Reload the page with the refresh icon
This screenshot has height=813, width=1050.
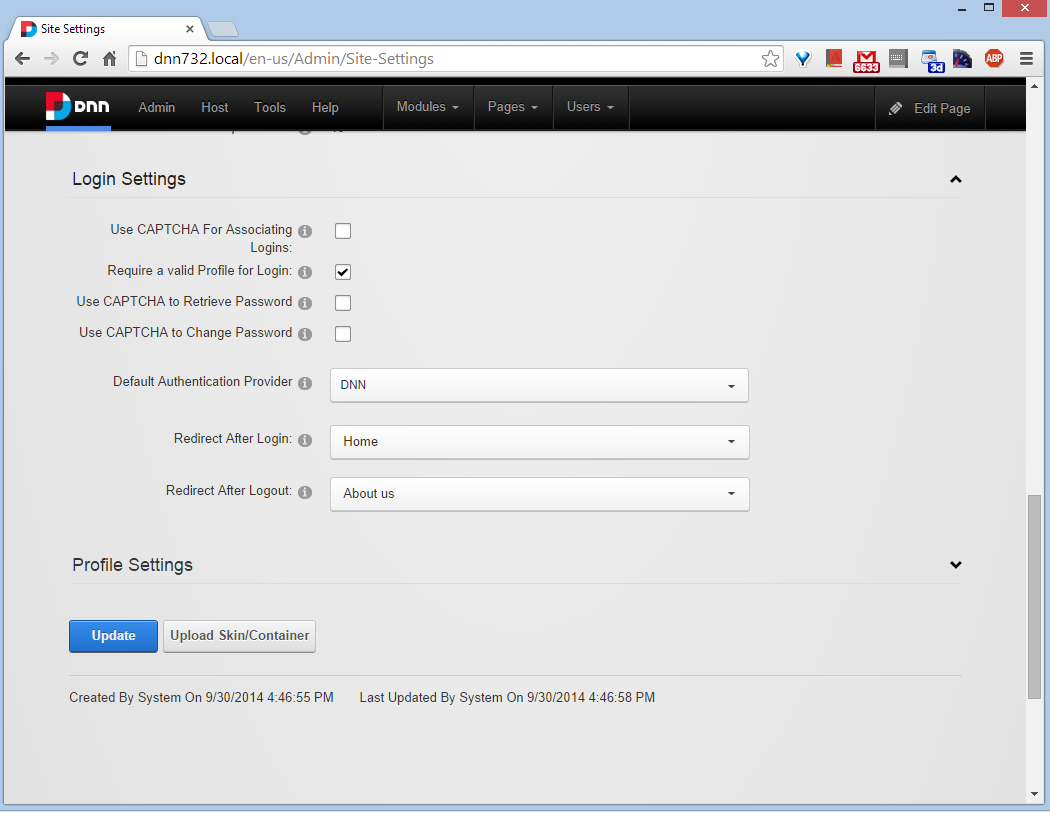point(80,59)
